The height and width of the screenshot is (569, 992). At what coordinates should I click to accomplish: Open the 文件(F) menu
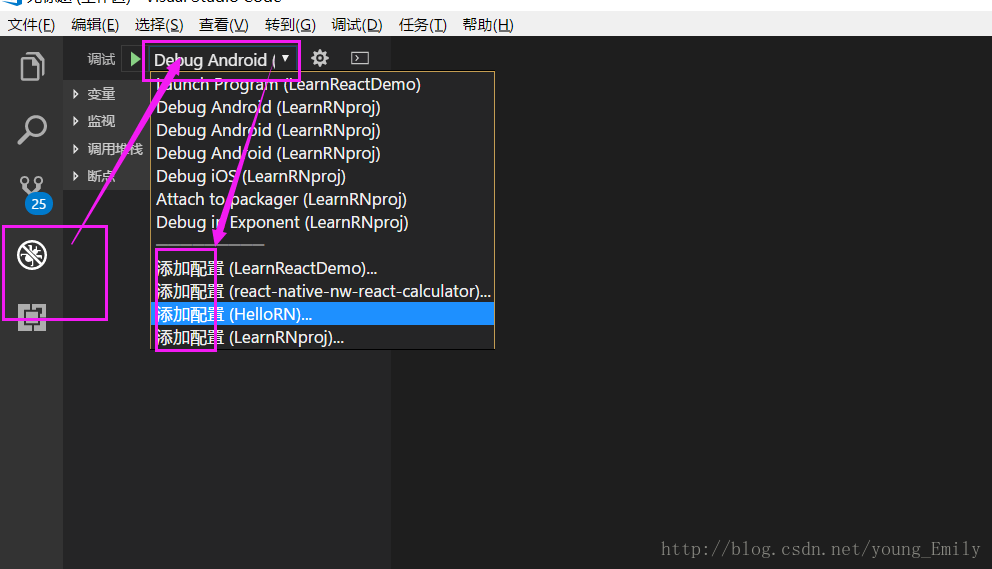31,25
